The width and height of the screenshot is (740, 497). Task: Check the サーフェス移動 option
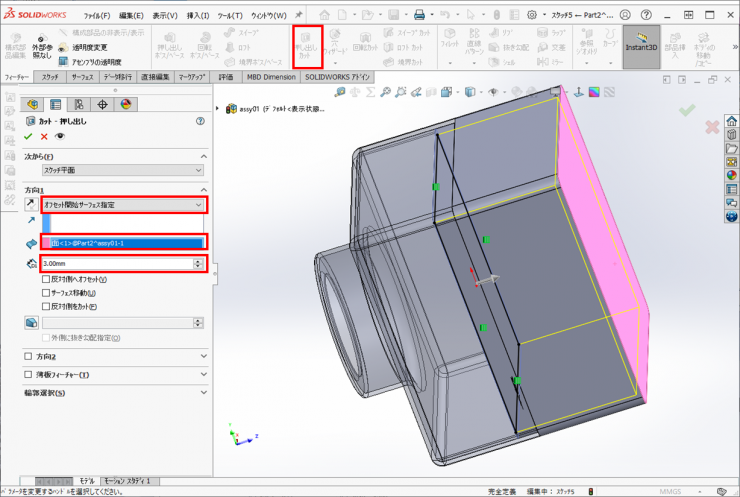coord(47,293)
